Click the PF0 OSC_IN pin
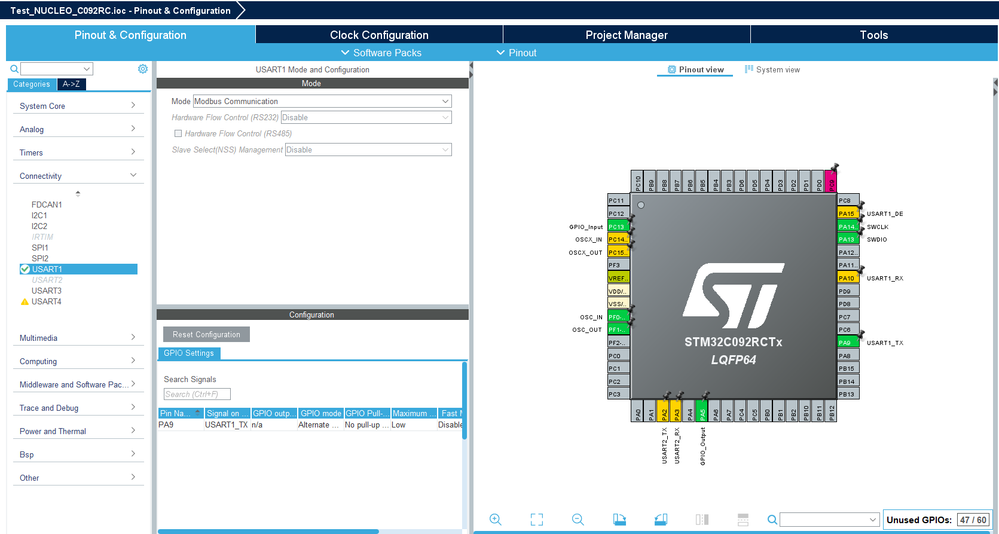Screen dimensions: 999x534 pos(618,317)
